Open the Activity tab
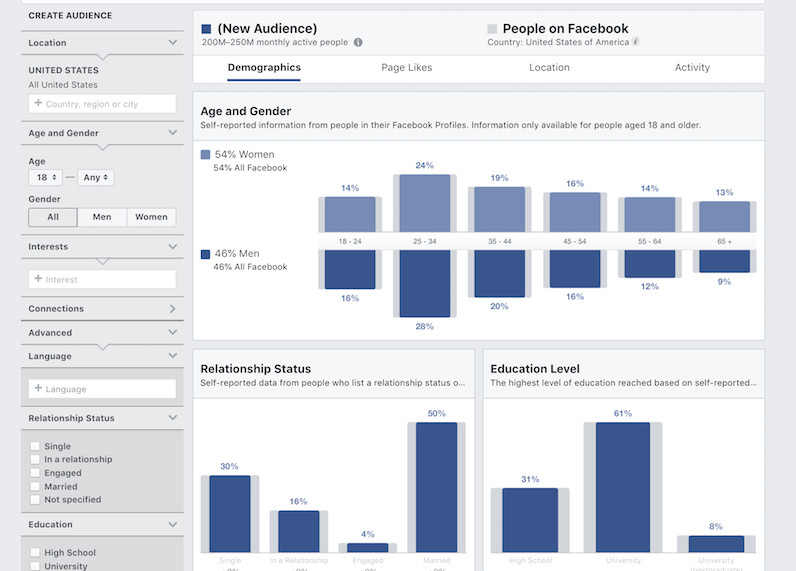Viewport: 796px width, 571px height. point(692,68)
